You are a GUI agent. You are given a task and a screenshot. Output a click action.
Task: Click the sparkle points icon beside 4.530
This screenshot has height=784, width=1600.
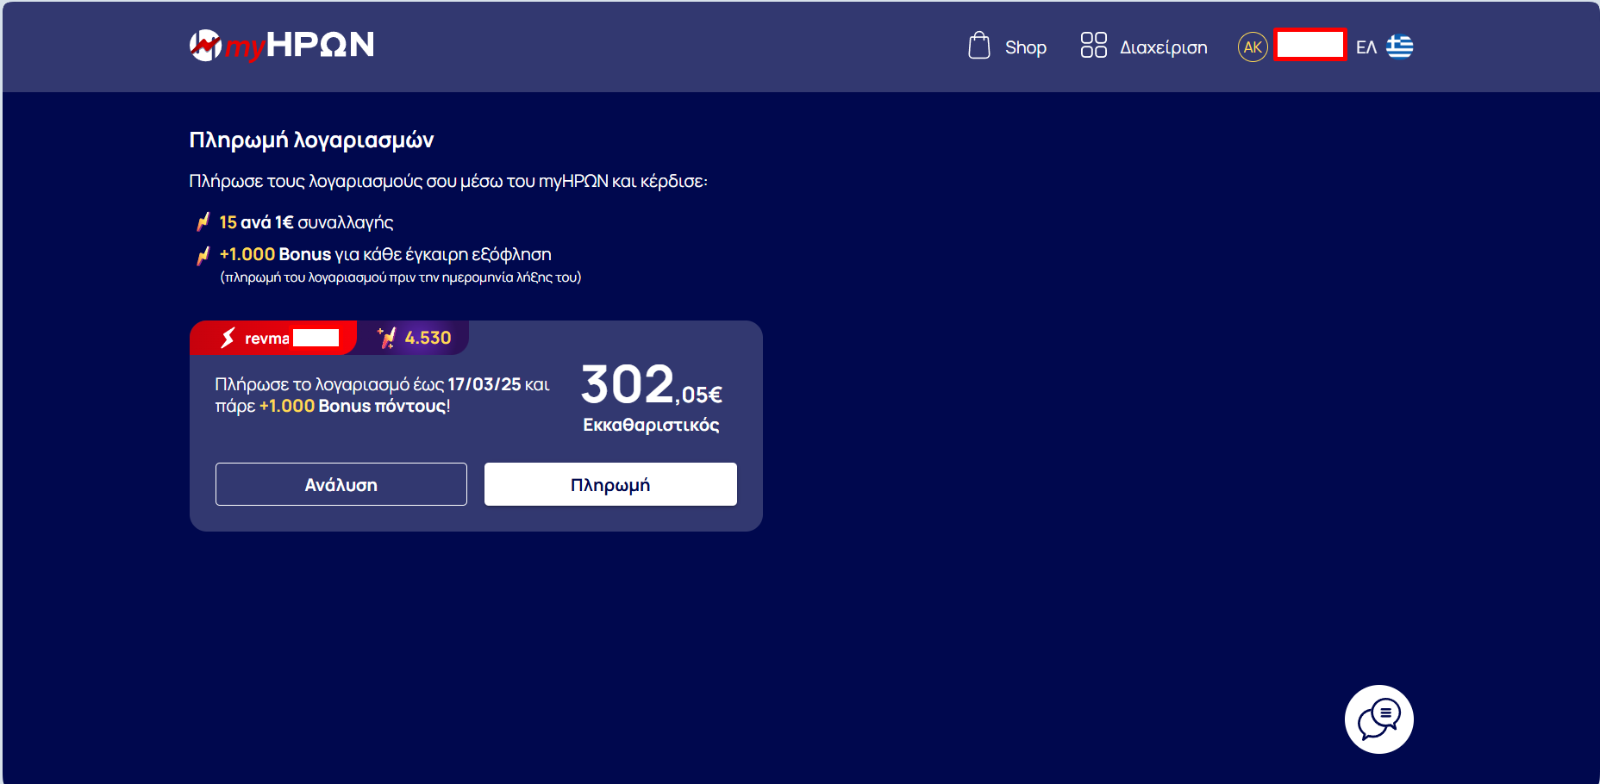pyautogui.click(x=387, y=338)
